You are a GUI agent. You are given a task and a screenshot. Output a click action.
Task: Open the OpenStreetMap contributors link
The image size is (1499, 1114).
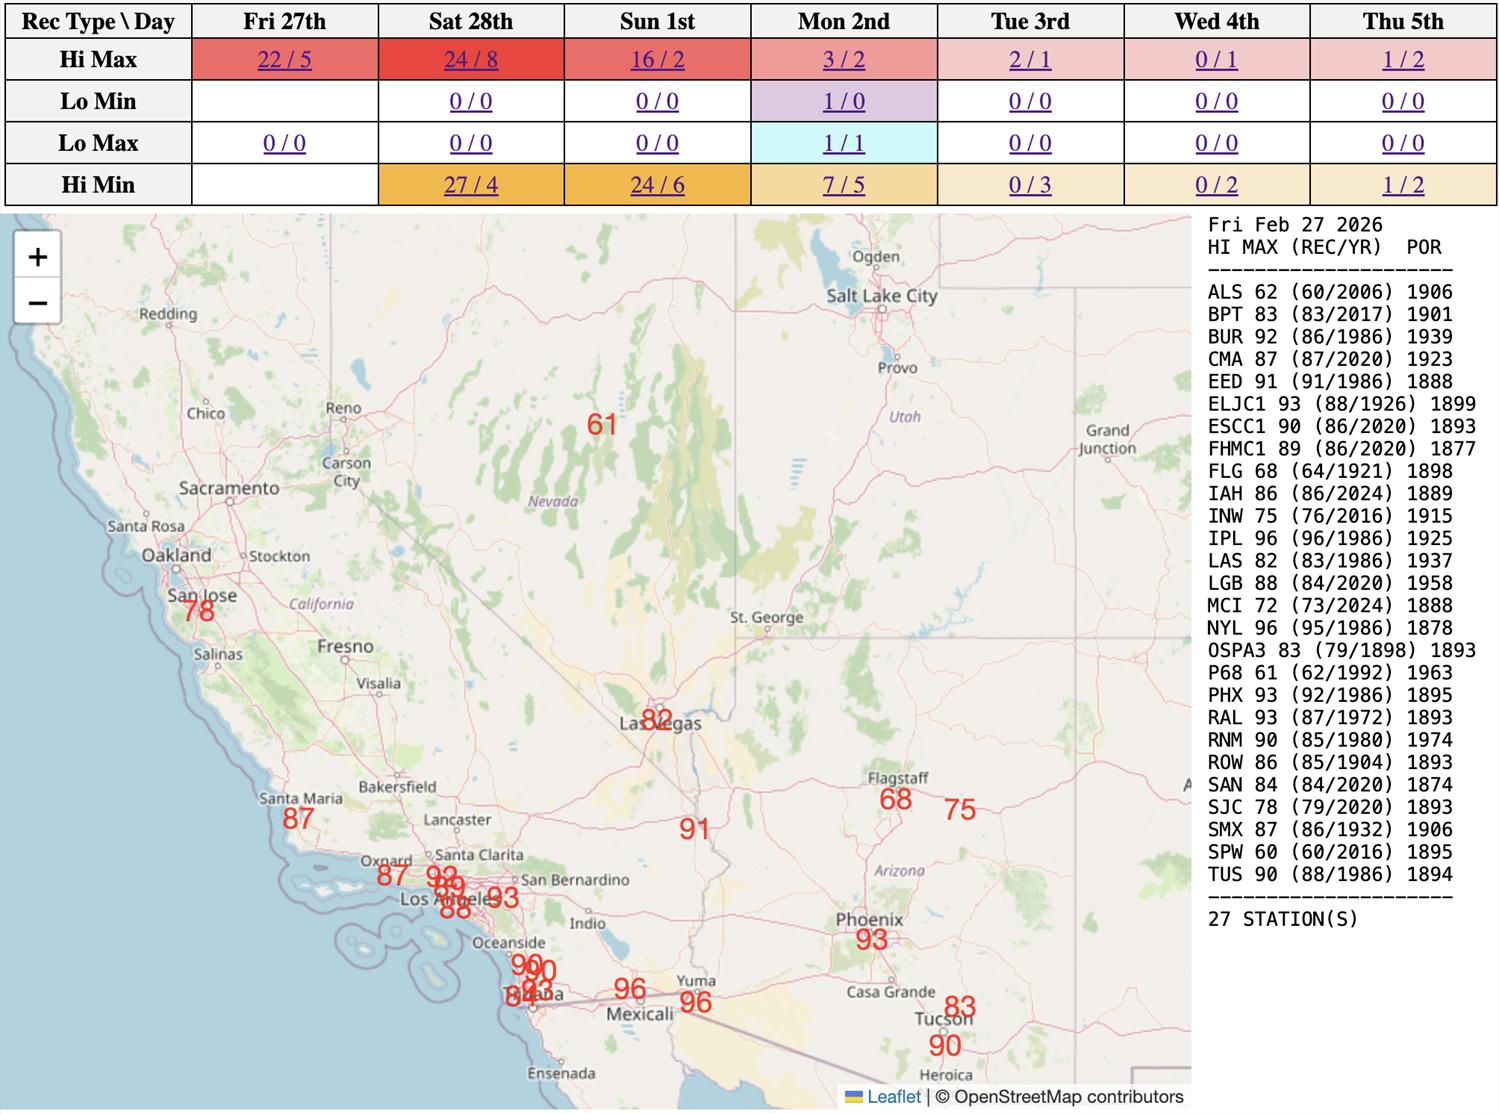(x=1068, y=1097)
